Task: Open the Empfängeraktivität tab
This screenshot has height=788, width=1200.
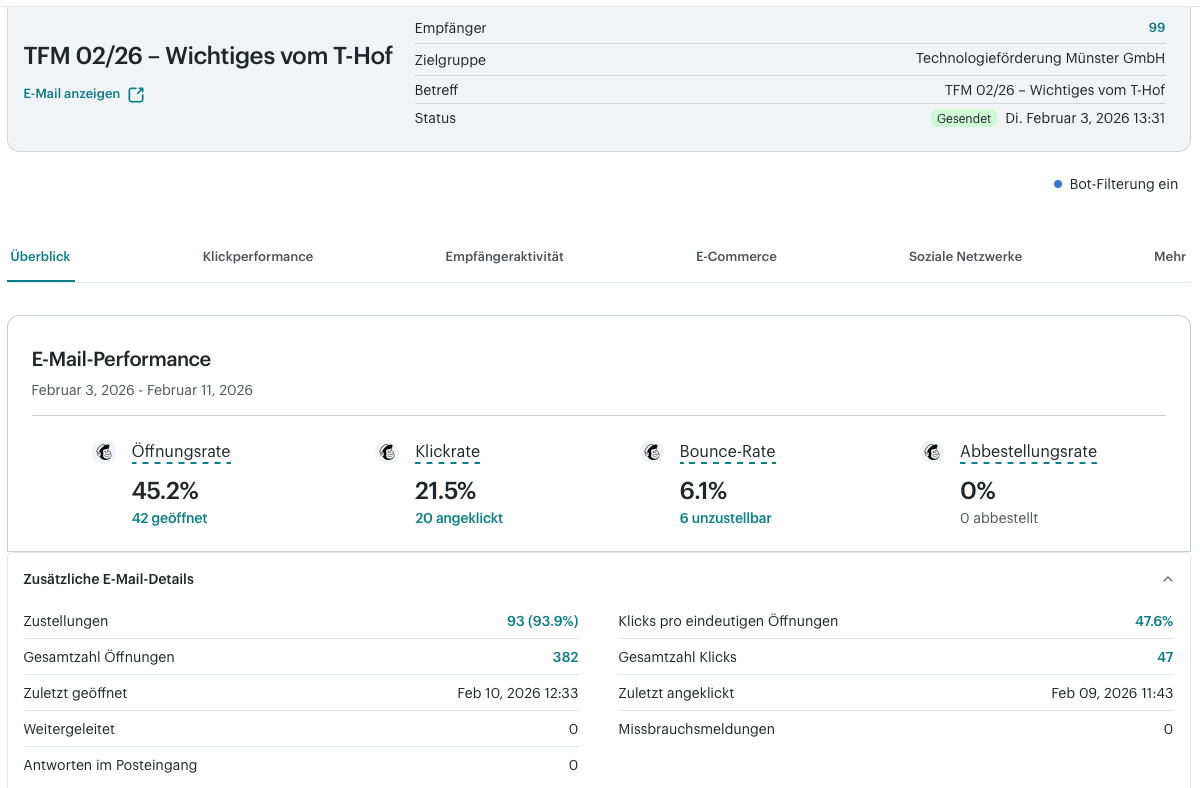Action: pyautogui.click(x=505, y=257)
